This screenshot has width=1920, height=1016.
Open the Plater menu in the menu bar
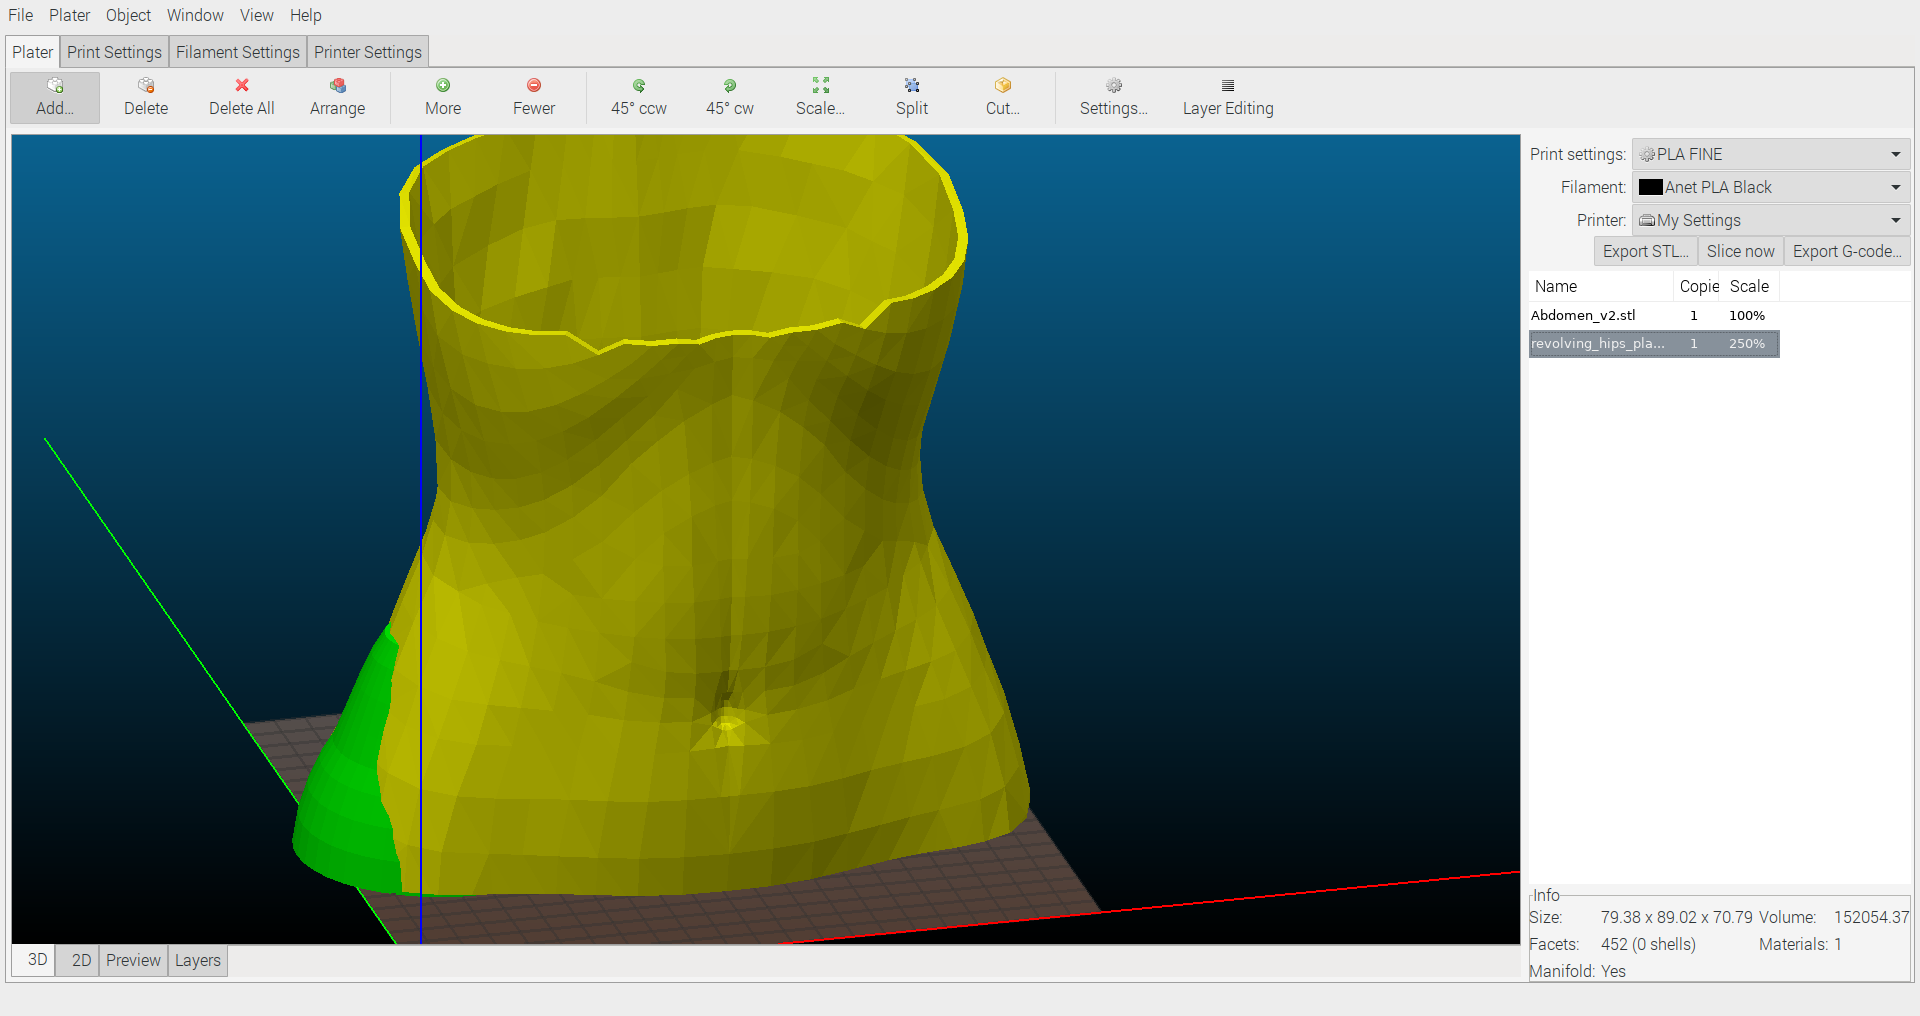(x=70, y=15)
